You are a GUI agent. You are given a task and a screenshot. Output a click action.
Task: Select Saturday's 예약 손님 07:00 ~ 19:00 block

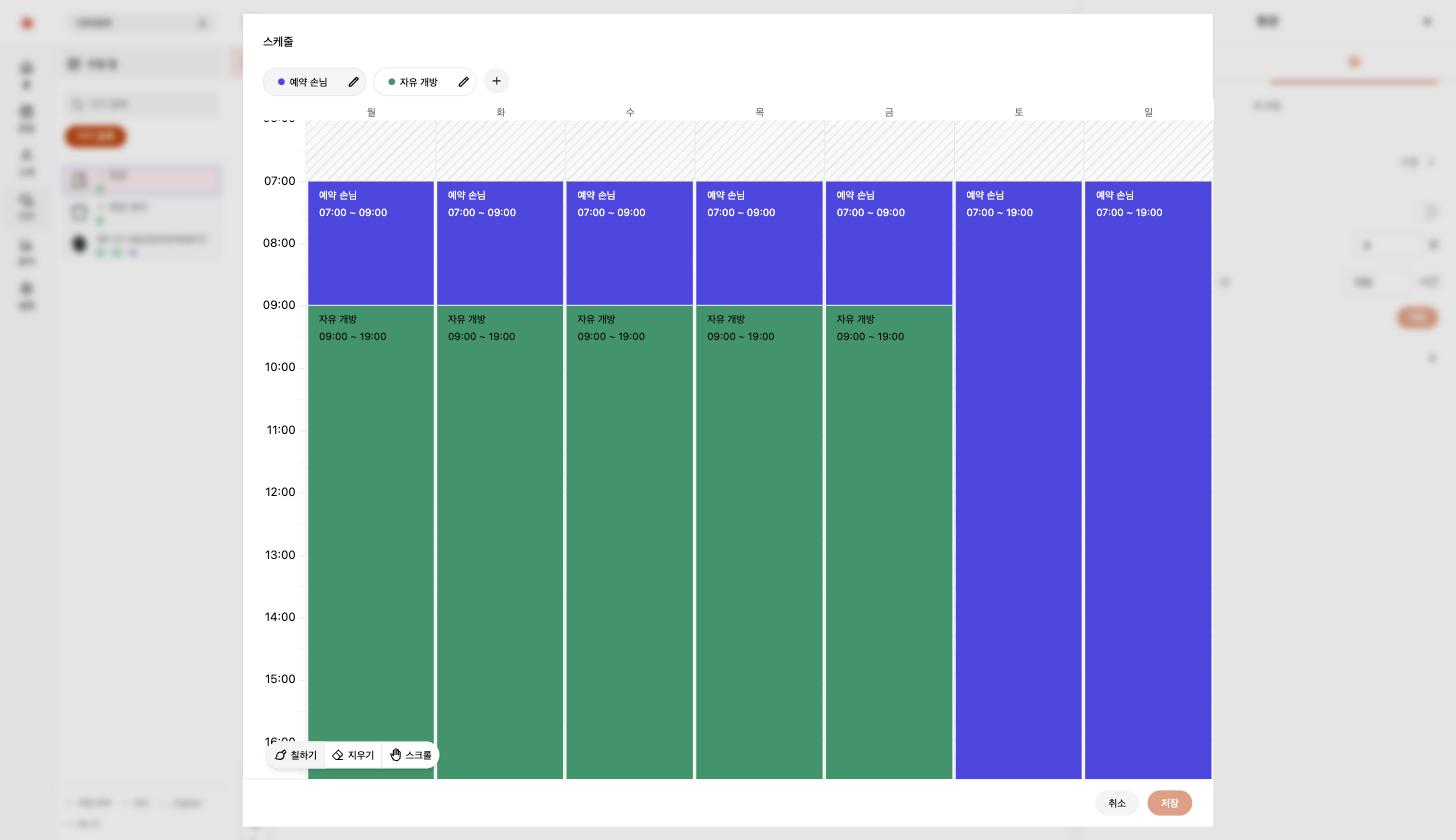(1018, 480)
